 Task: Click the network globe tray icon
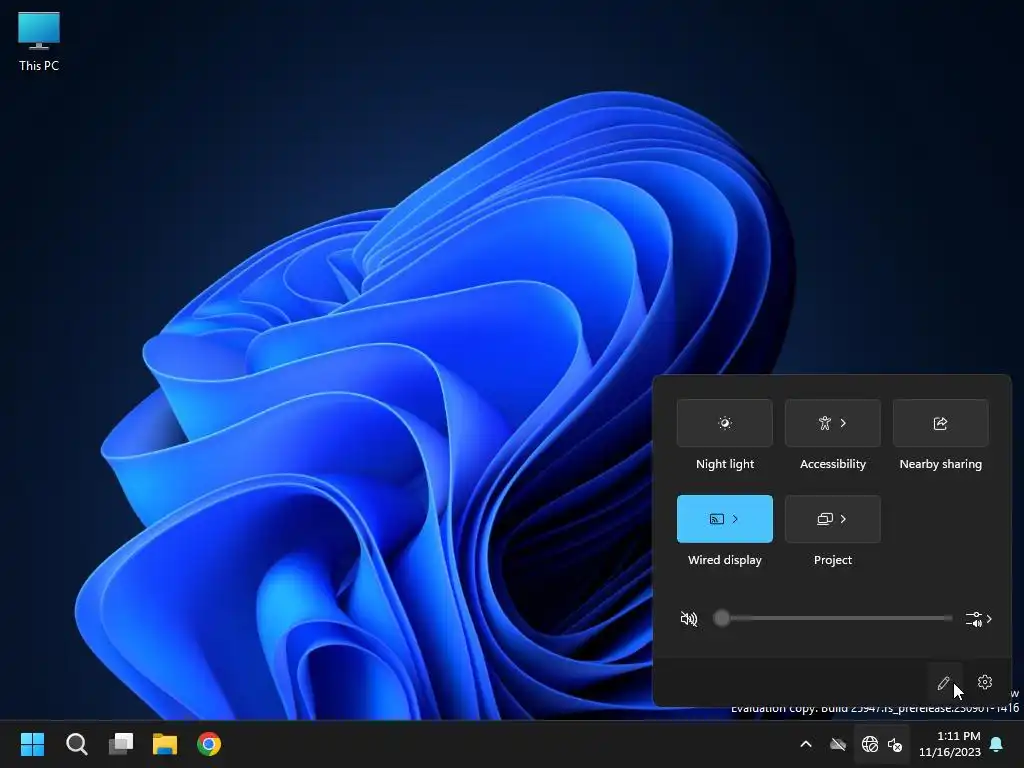869,744
